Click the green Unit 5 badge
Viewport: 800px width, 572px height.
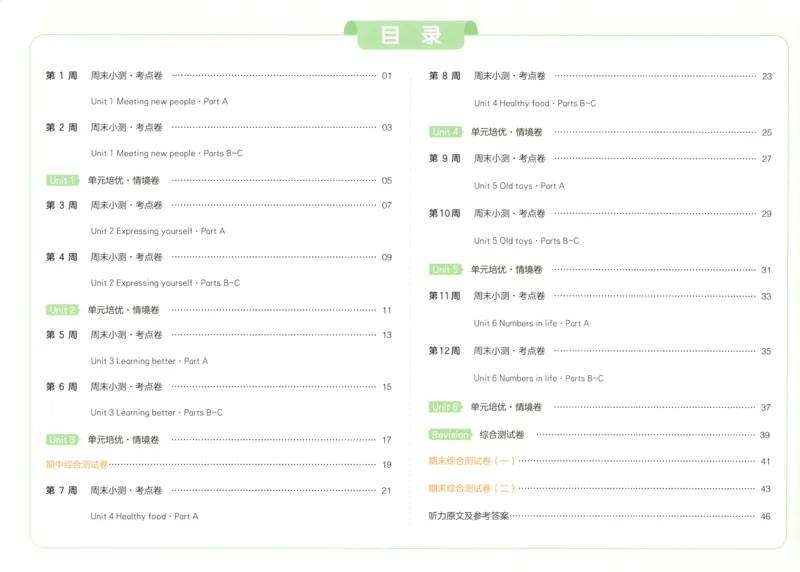click(445, 269)
